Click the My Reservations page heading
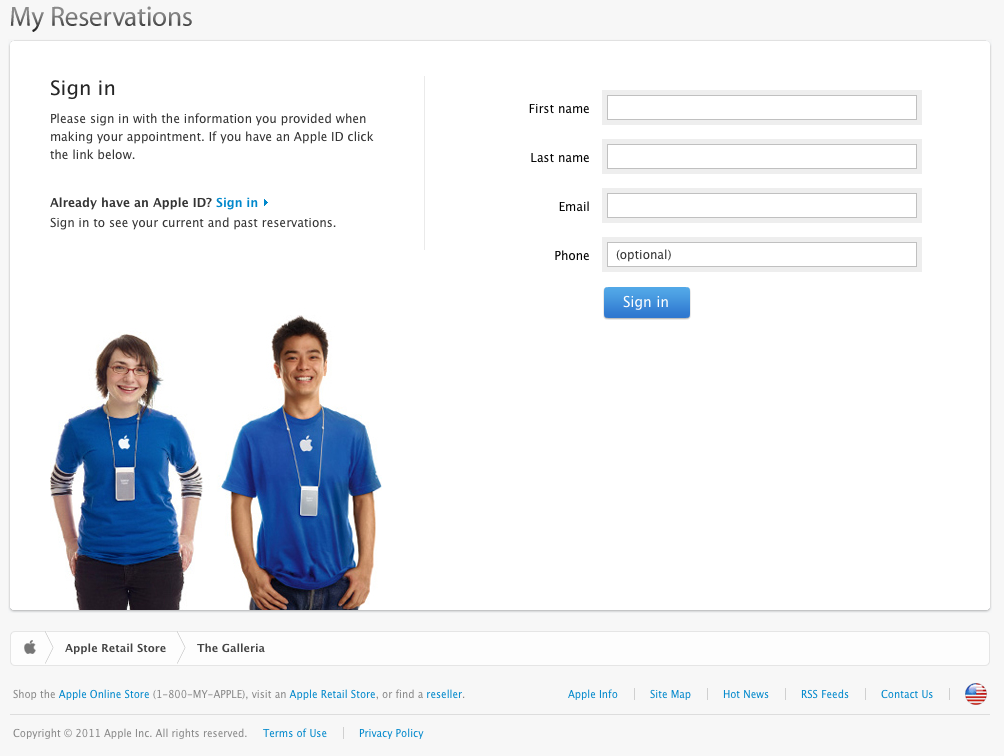The width and height of the screenshot is (1004, 756). pyautogui.click(x=101, y=17)
